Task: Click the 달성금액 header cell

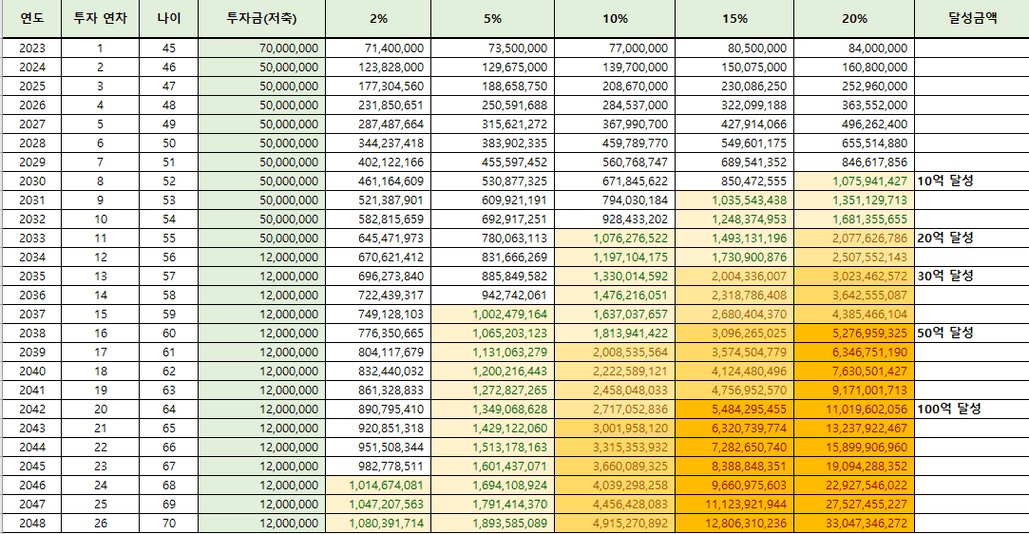Action: pos(972,18)
